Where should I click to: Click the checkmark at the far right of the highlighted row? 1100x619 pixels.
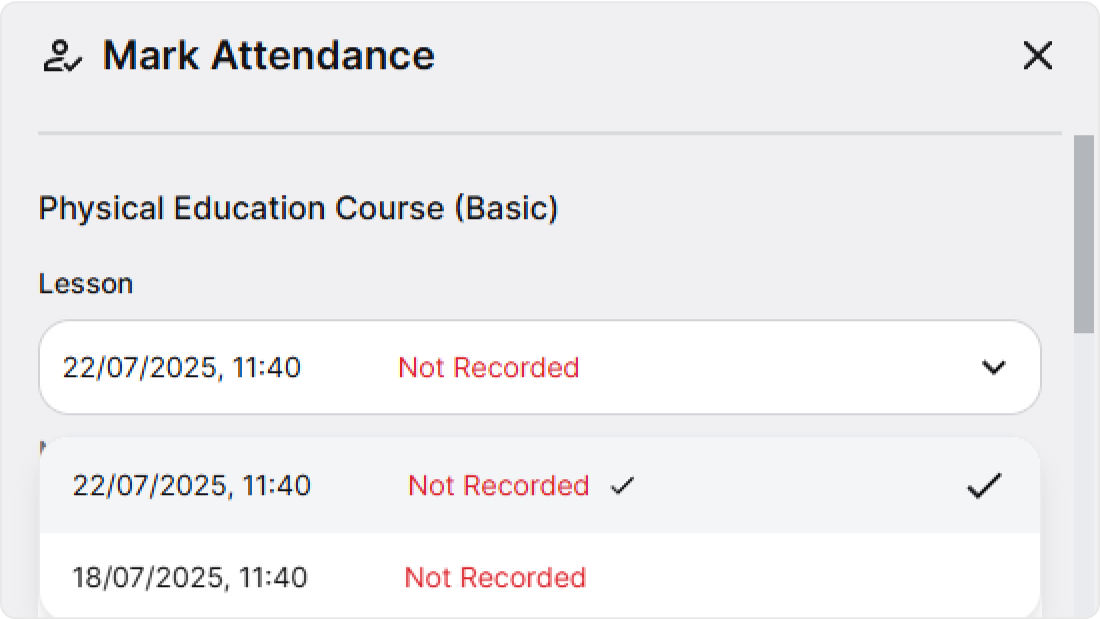(x=986, y=486)
